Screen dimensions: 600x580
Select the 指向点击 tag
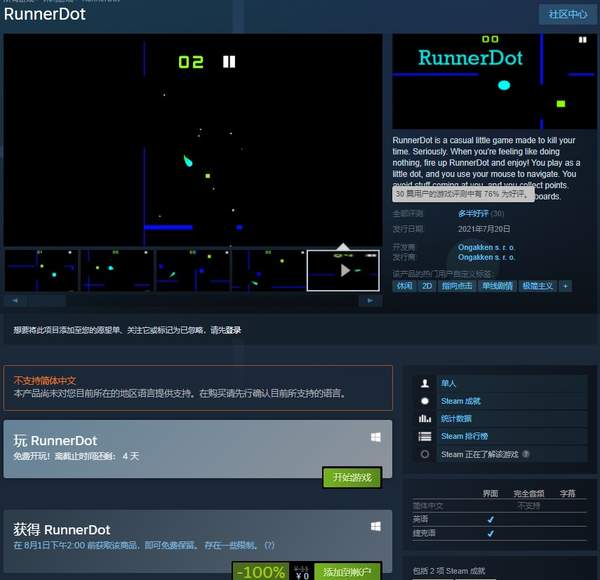pyautogui.click(x=457, y=286)
